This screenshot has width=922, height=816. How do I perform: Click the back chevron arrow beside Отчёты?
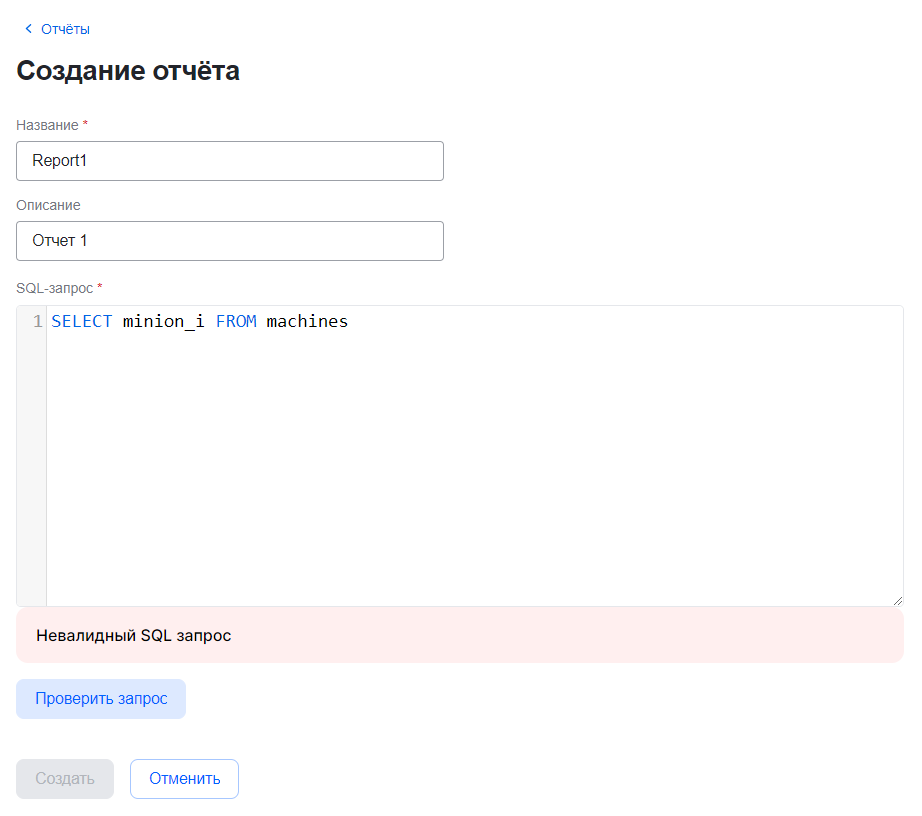[x=28, y=29]
